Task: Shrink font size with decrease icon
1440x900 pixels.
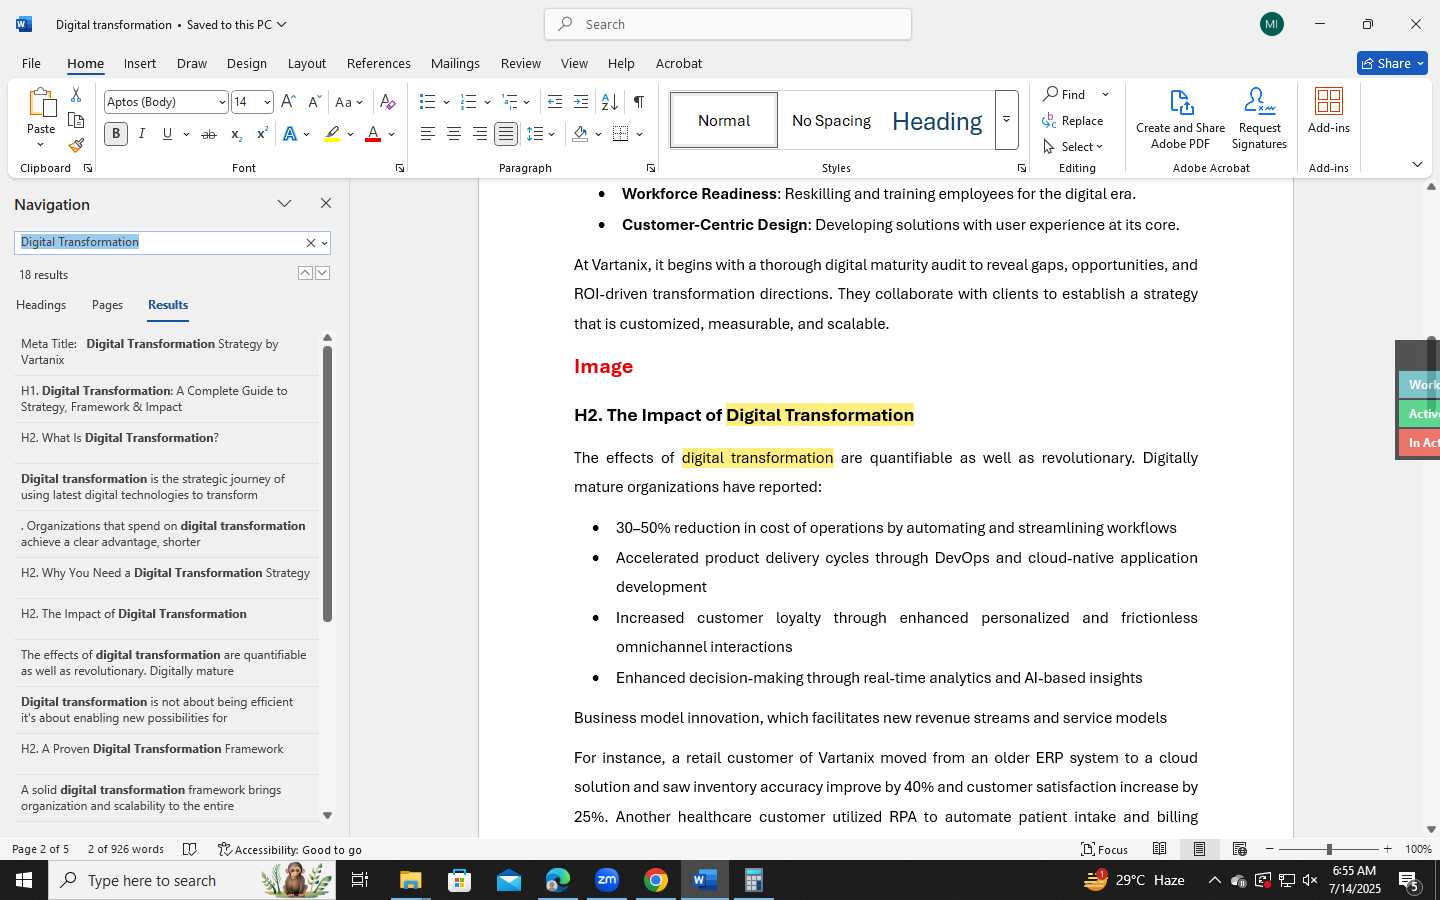Action: (x=314, y=102)
